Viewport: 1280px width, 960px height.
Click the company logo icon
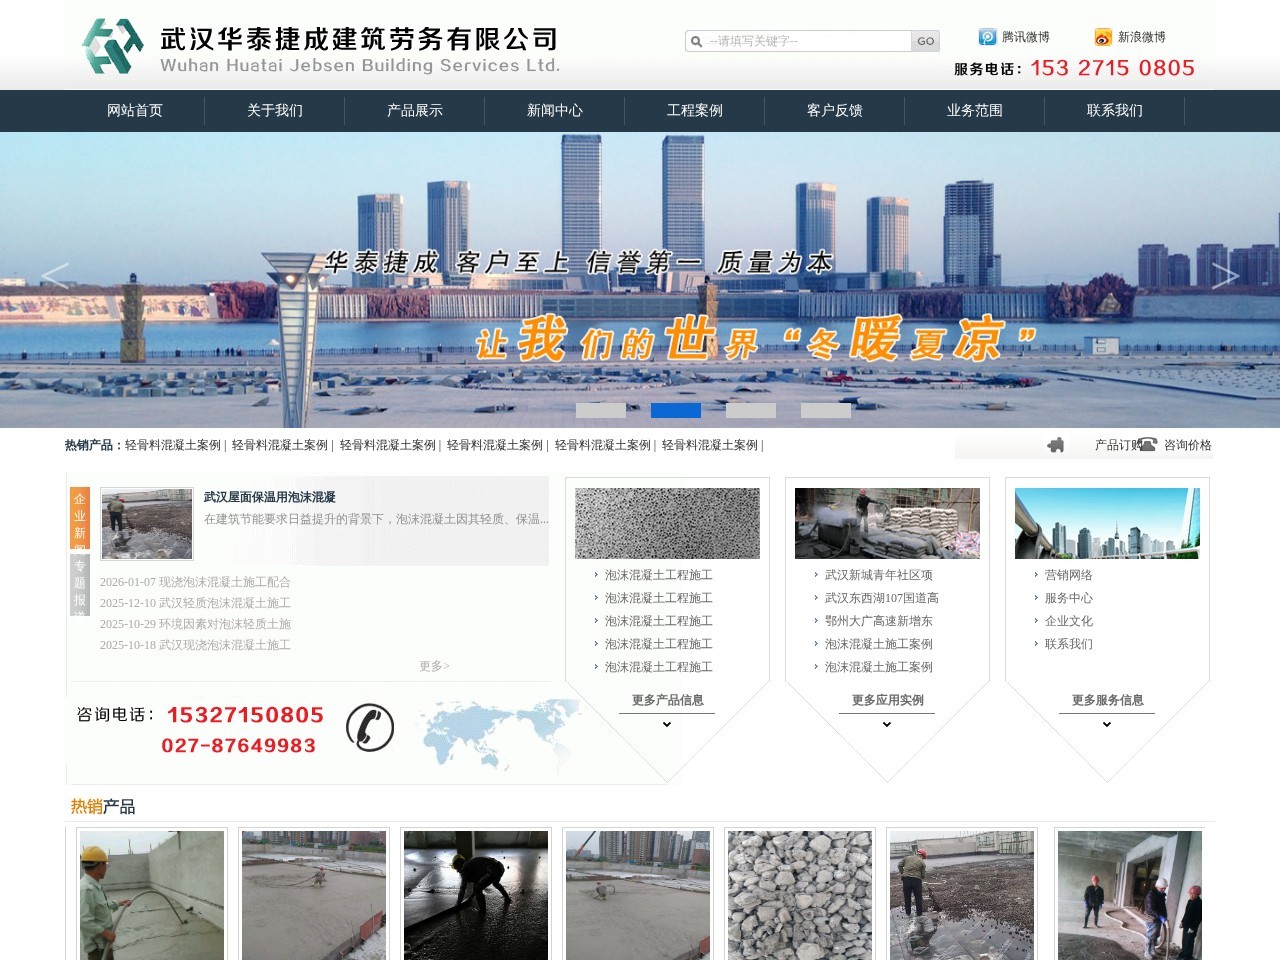(x=113, y=46)
